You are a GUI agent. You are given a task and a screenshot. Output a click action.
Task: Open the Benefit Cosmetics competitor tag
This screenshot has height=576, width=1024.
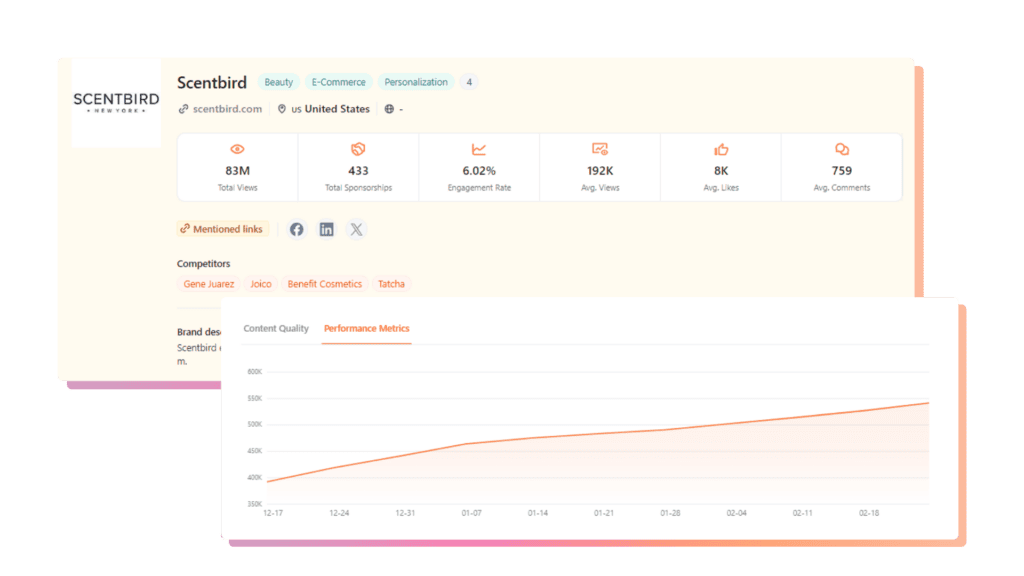point(324,284)
